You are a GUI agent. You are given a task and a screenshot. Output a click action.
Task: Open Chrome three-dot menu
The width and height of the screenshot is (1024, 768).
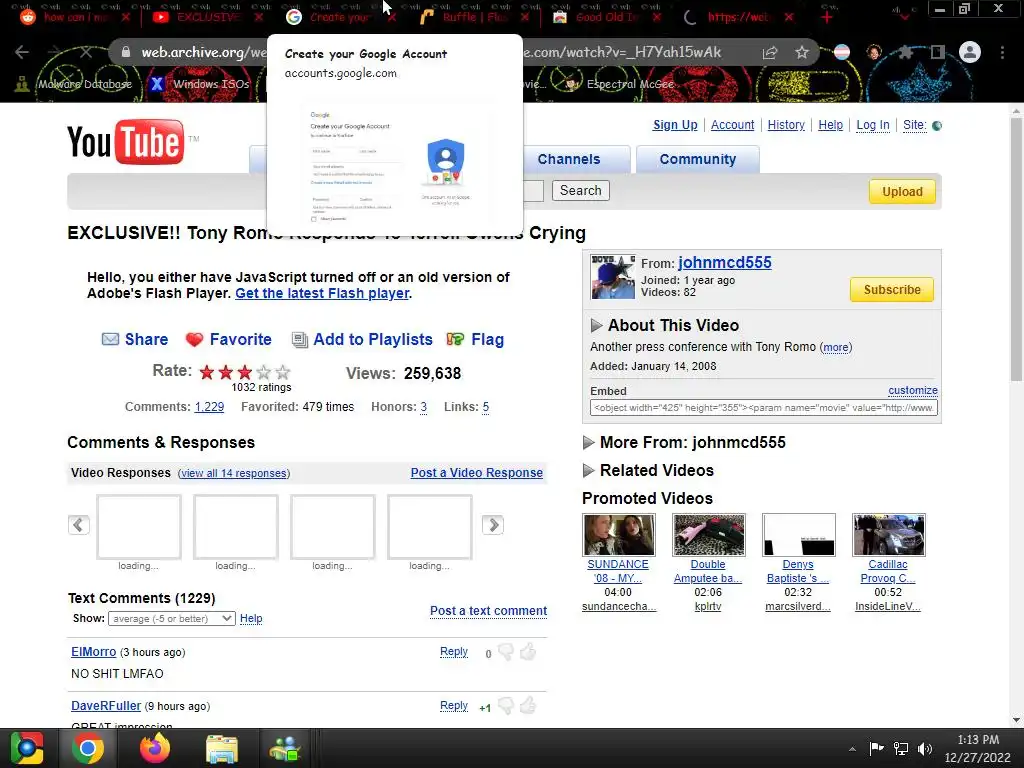pyautogui.click(x=1002, y=52)
